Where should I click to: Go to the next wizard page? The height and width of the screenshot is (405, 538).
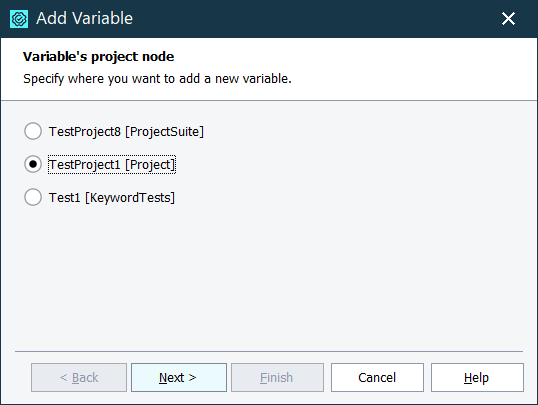point(179,377)
